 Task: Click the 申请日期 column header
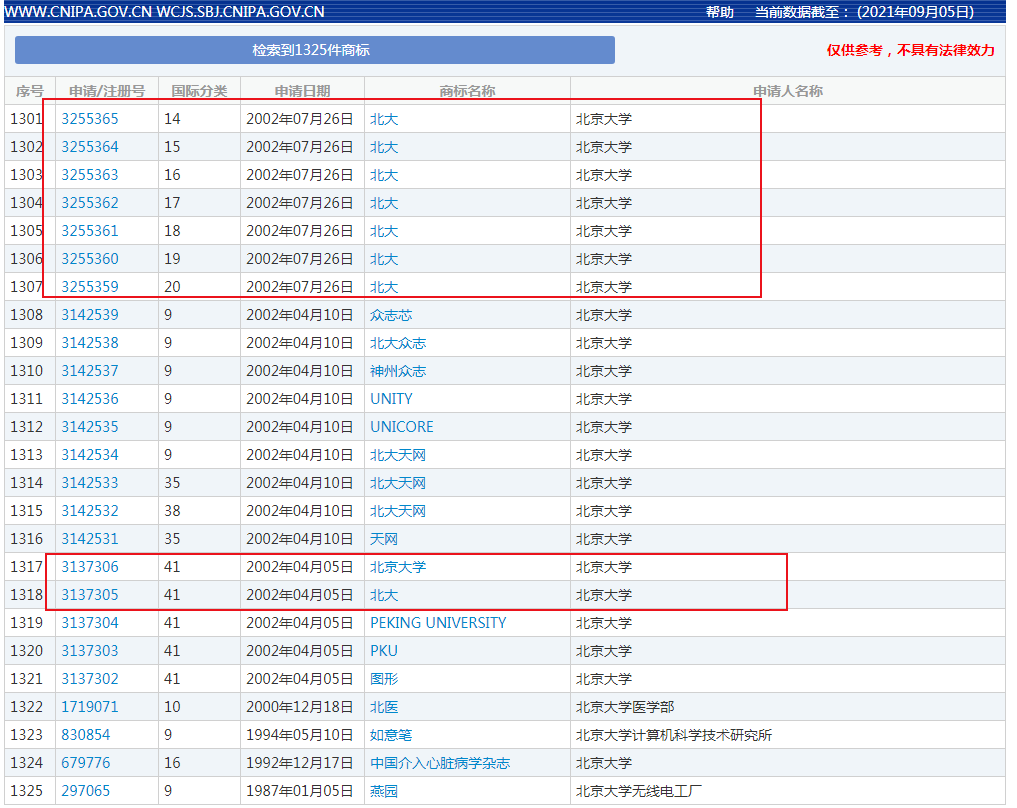[x=302, y=91]
